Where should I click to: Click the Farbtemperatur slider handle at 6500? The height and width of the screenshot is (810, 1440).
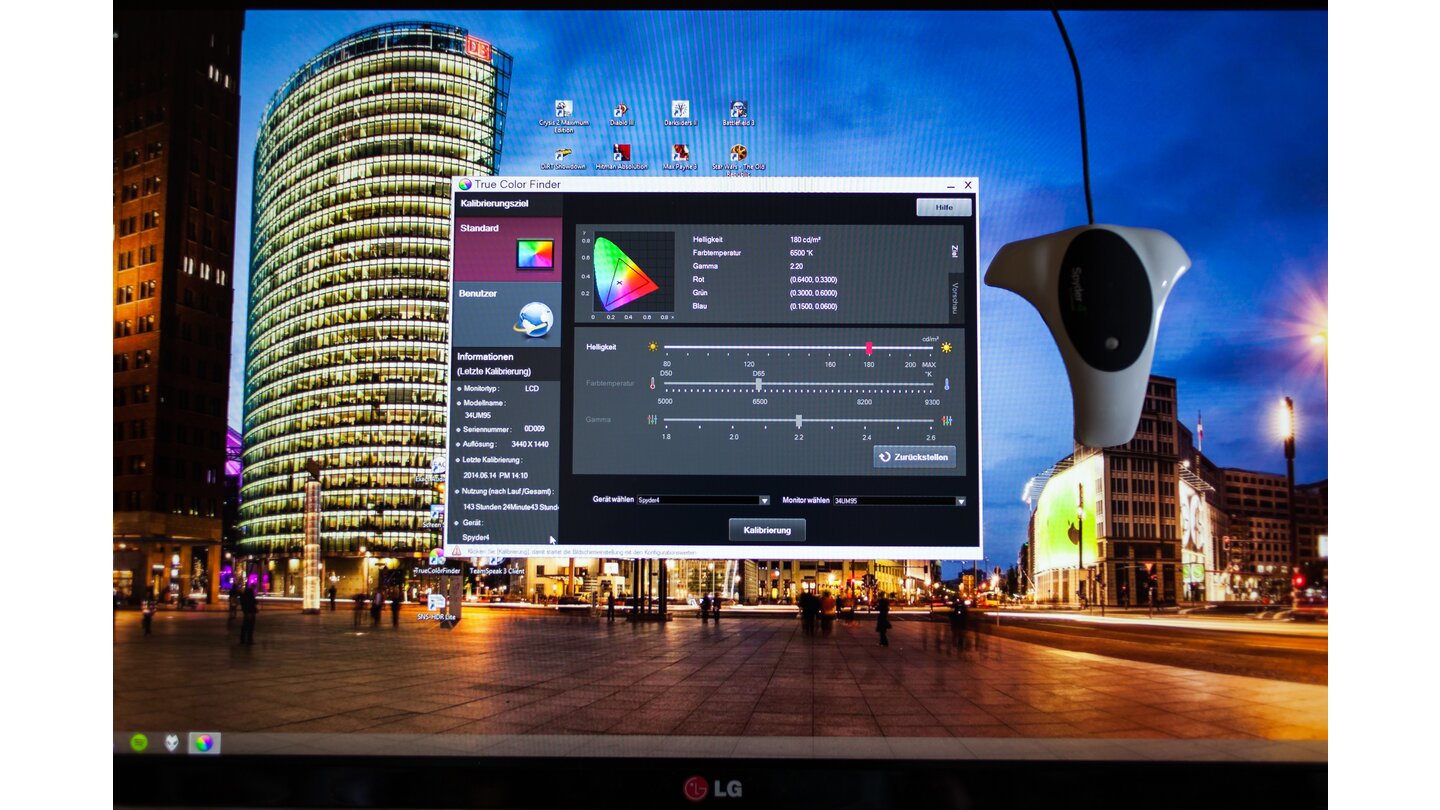click(x=758, y=384)
